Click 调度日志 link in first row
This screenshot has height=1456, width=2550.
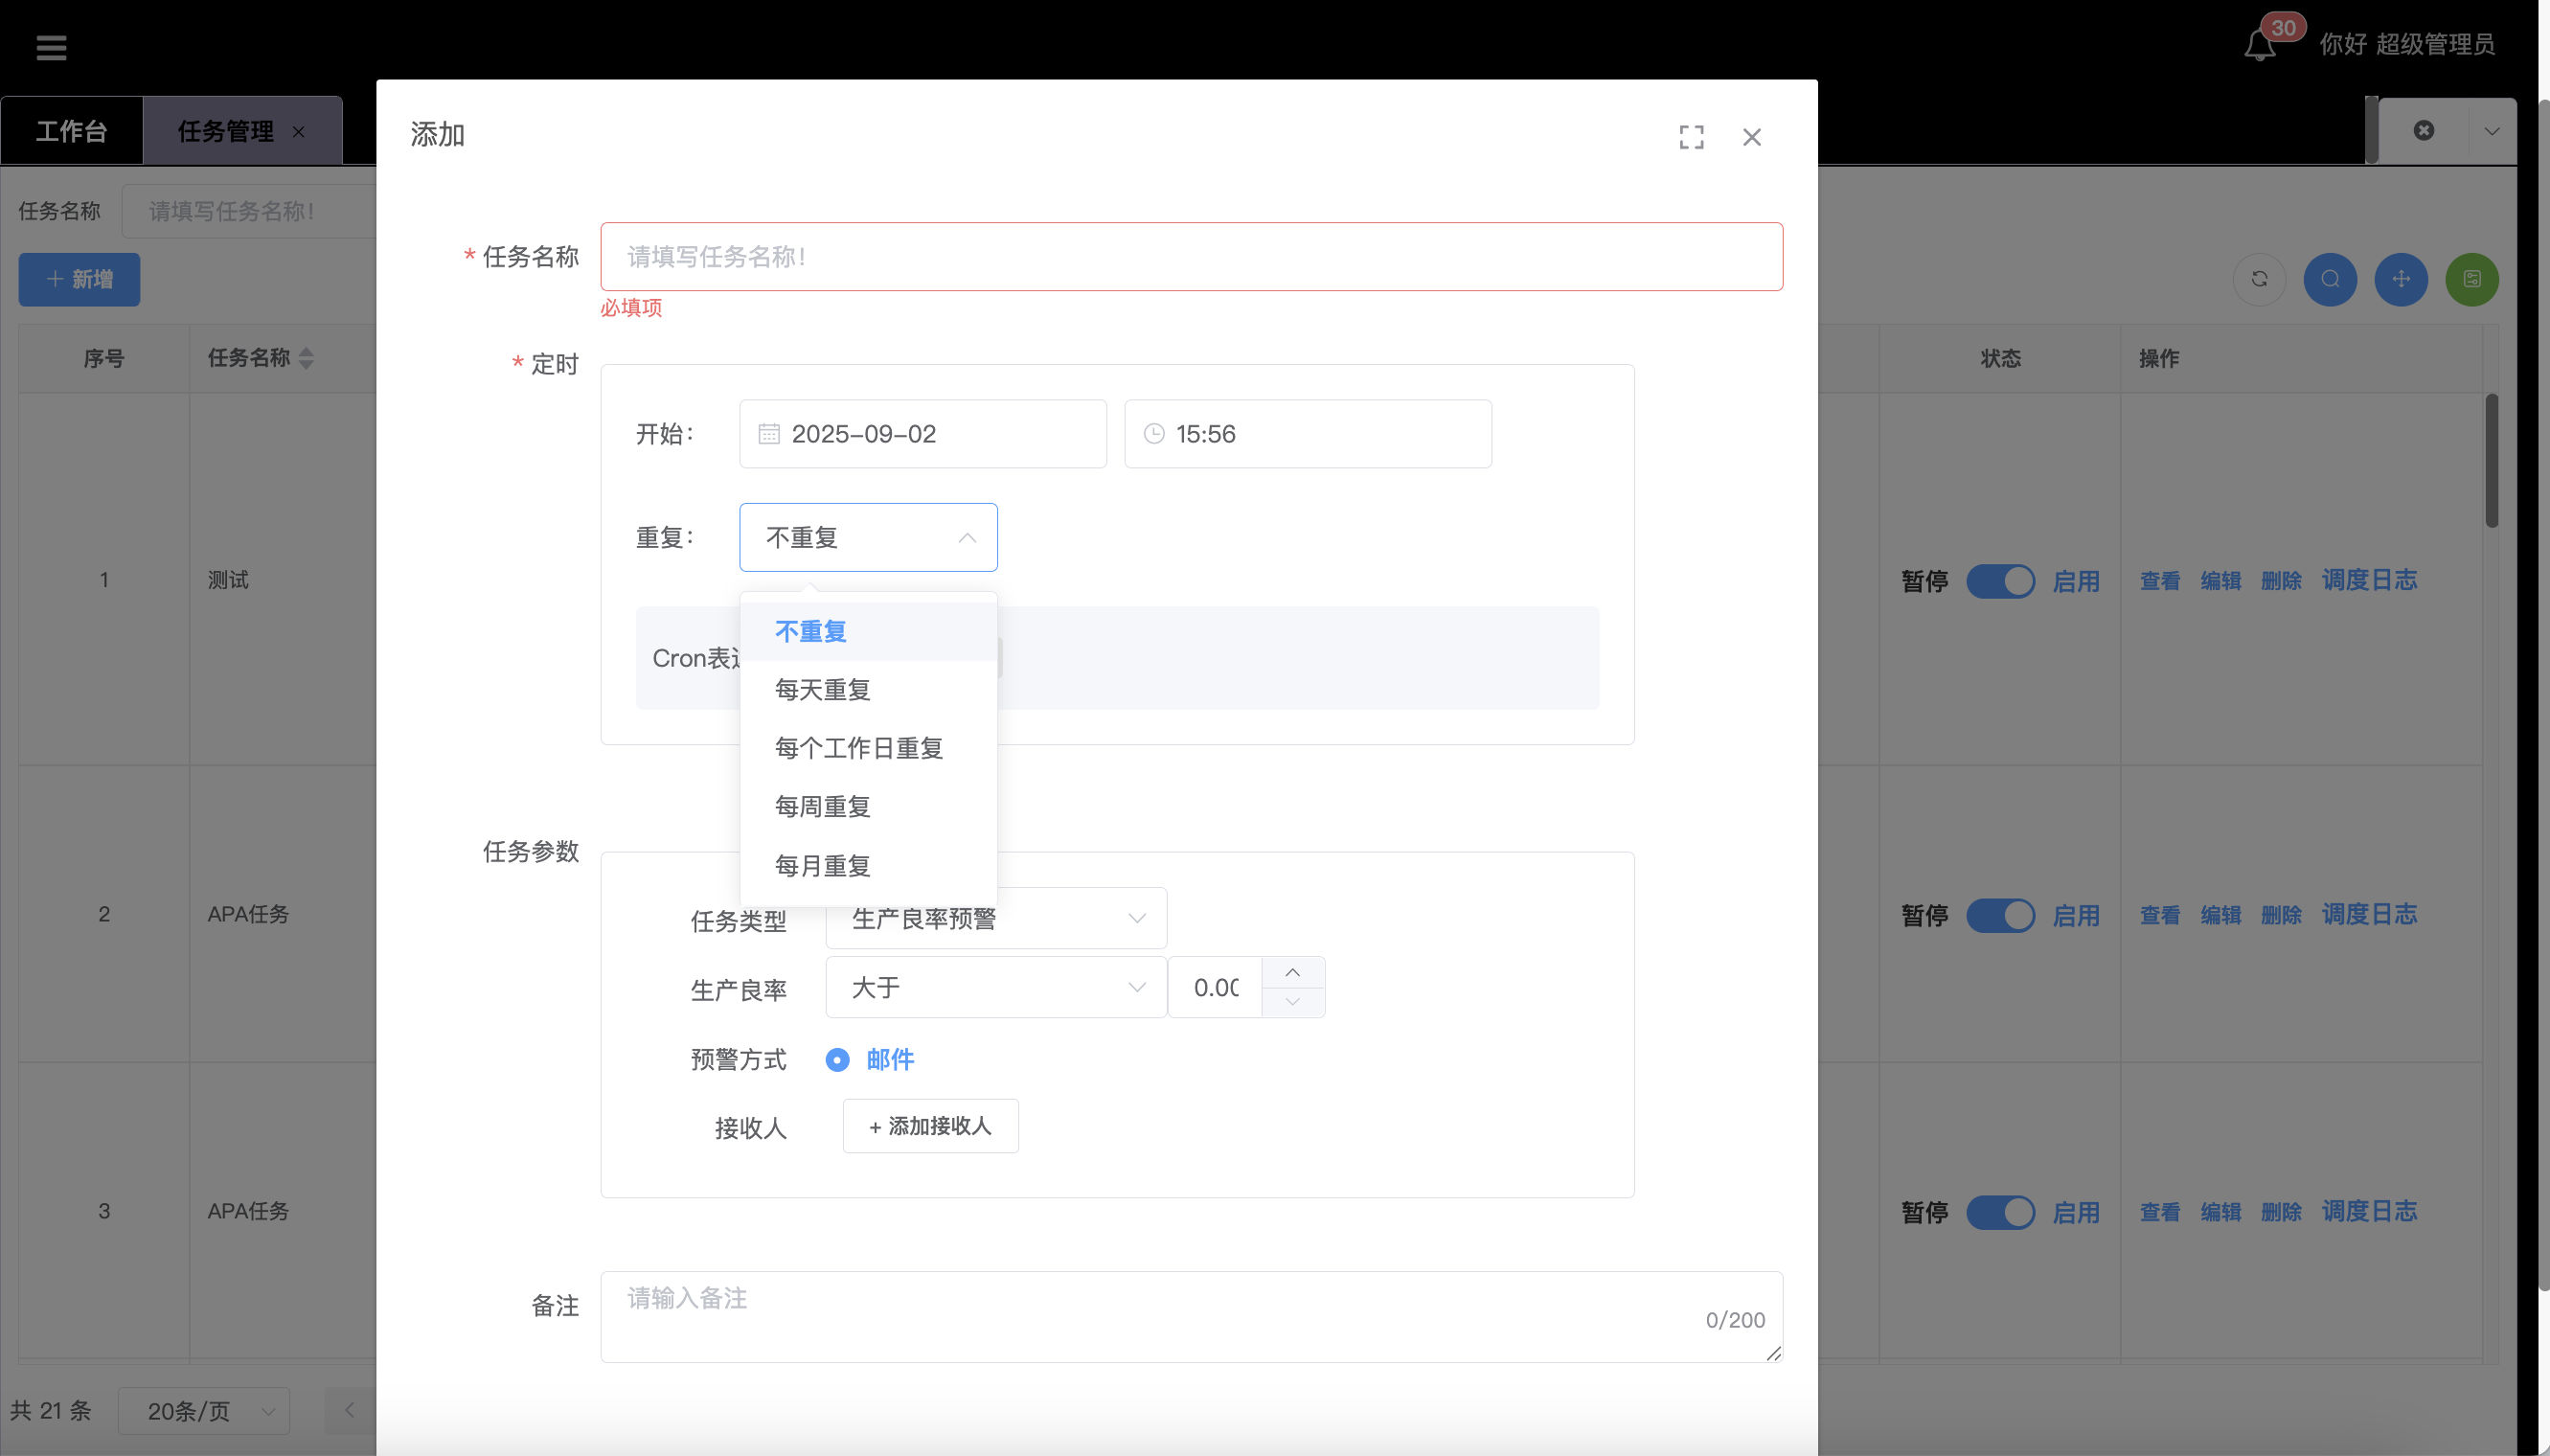pyautogui.click(x=2368, y=580)
